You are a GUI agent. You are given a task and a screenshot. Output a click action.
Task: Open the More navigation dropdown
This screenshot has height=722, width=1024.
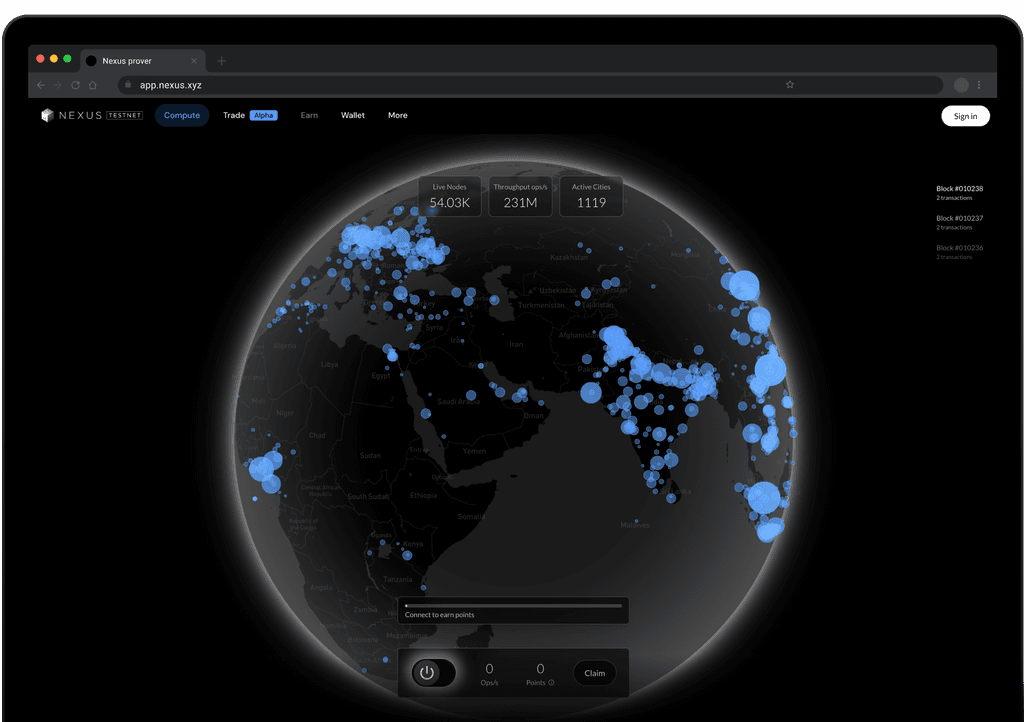[x=397, y=115]
